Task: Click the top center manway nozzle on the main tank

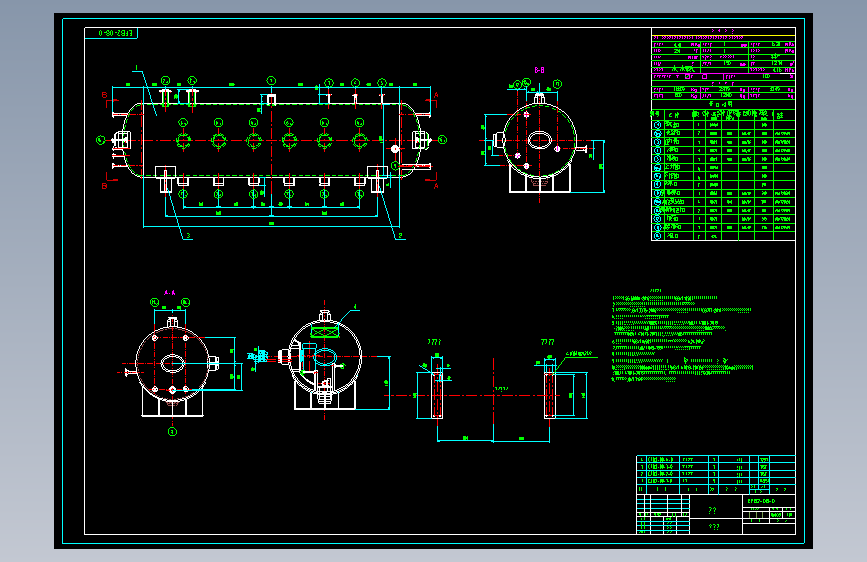Action: click(271, 98)
